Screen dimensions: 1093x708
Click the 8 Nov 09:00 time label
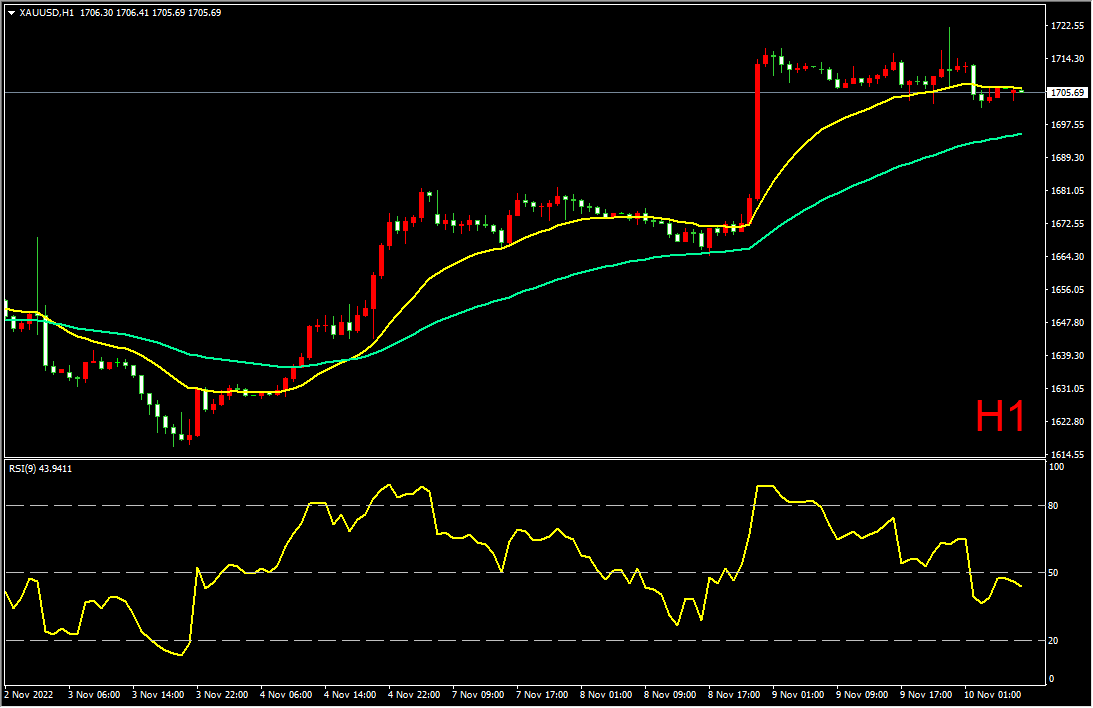[670, 695]
